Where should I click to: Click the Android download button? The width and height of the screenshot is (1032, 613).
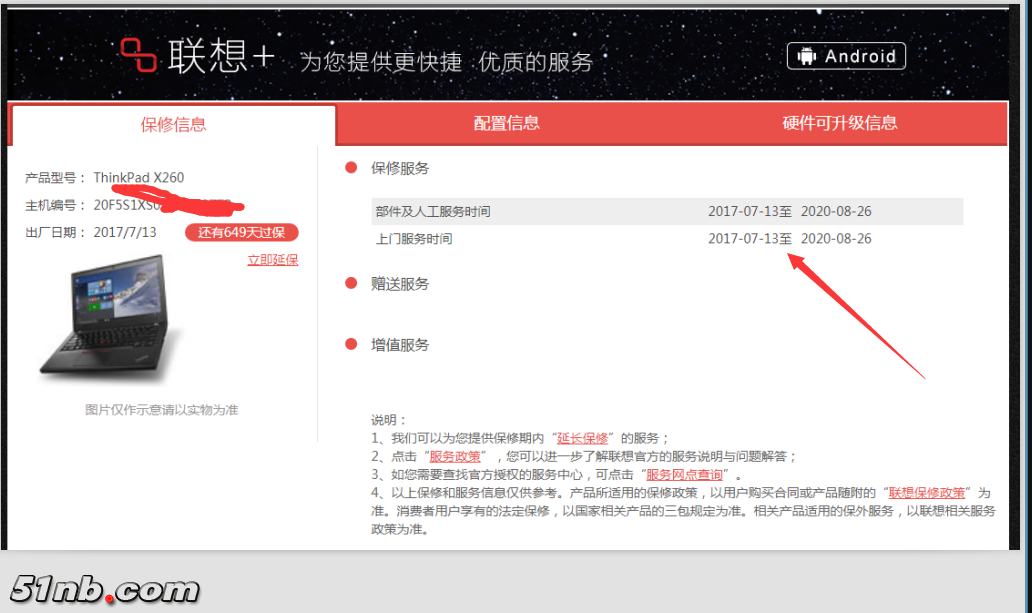(x=846, y=56)
